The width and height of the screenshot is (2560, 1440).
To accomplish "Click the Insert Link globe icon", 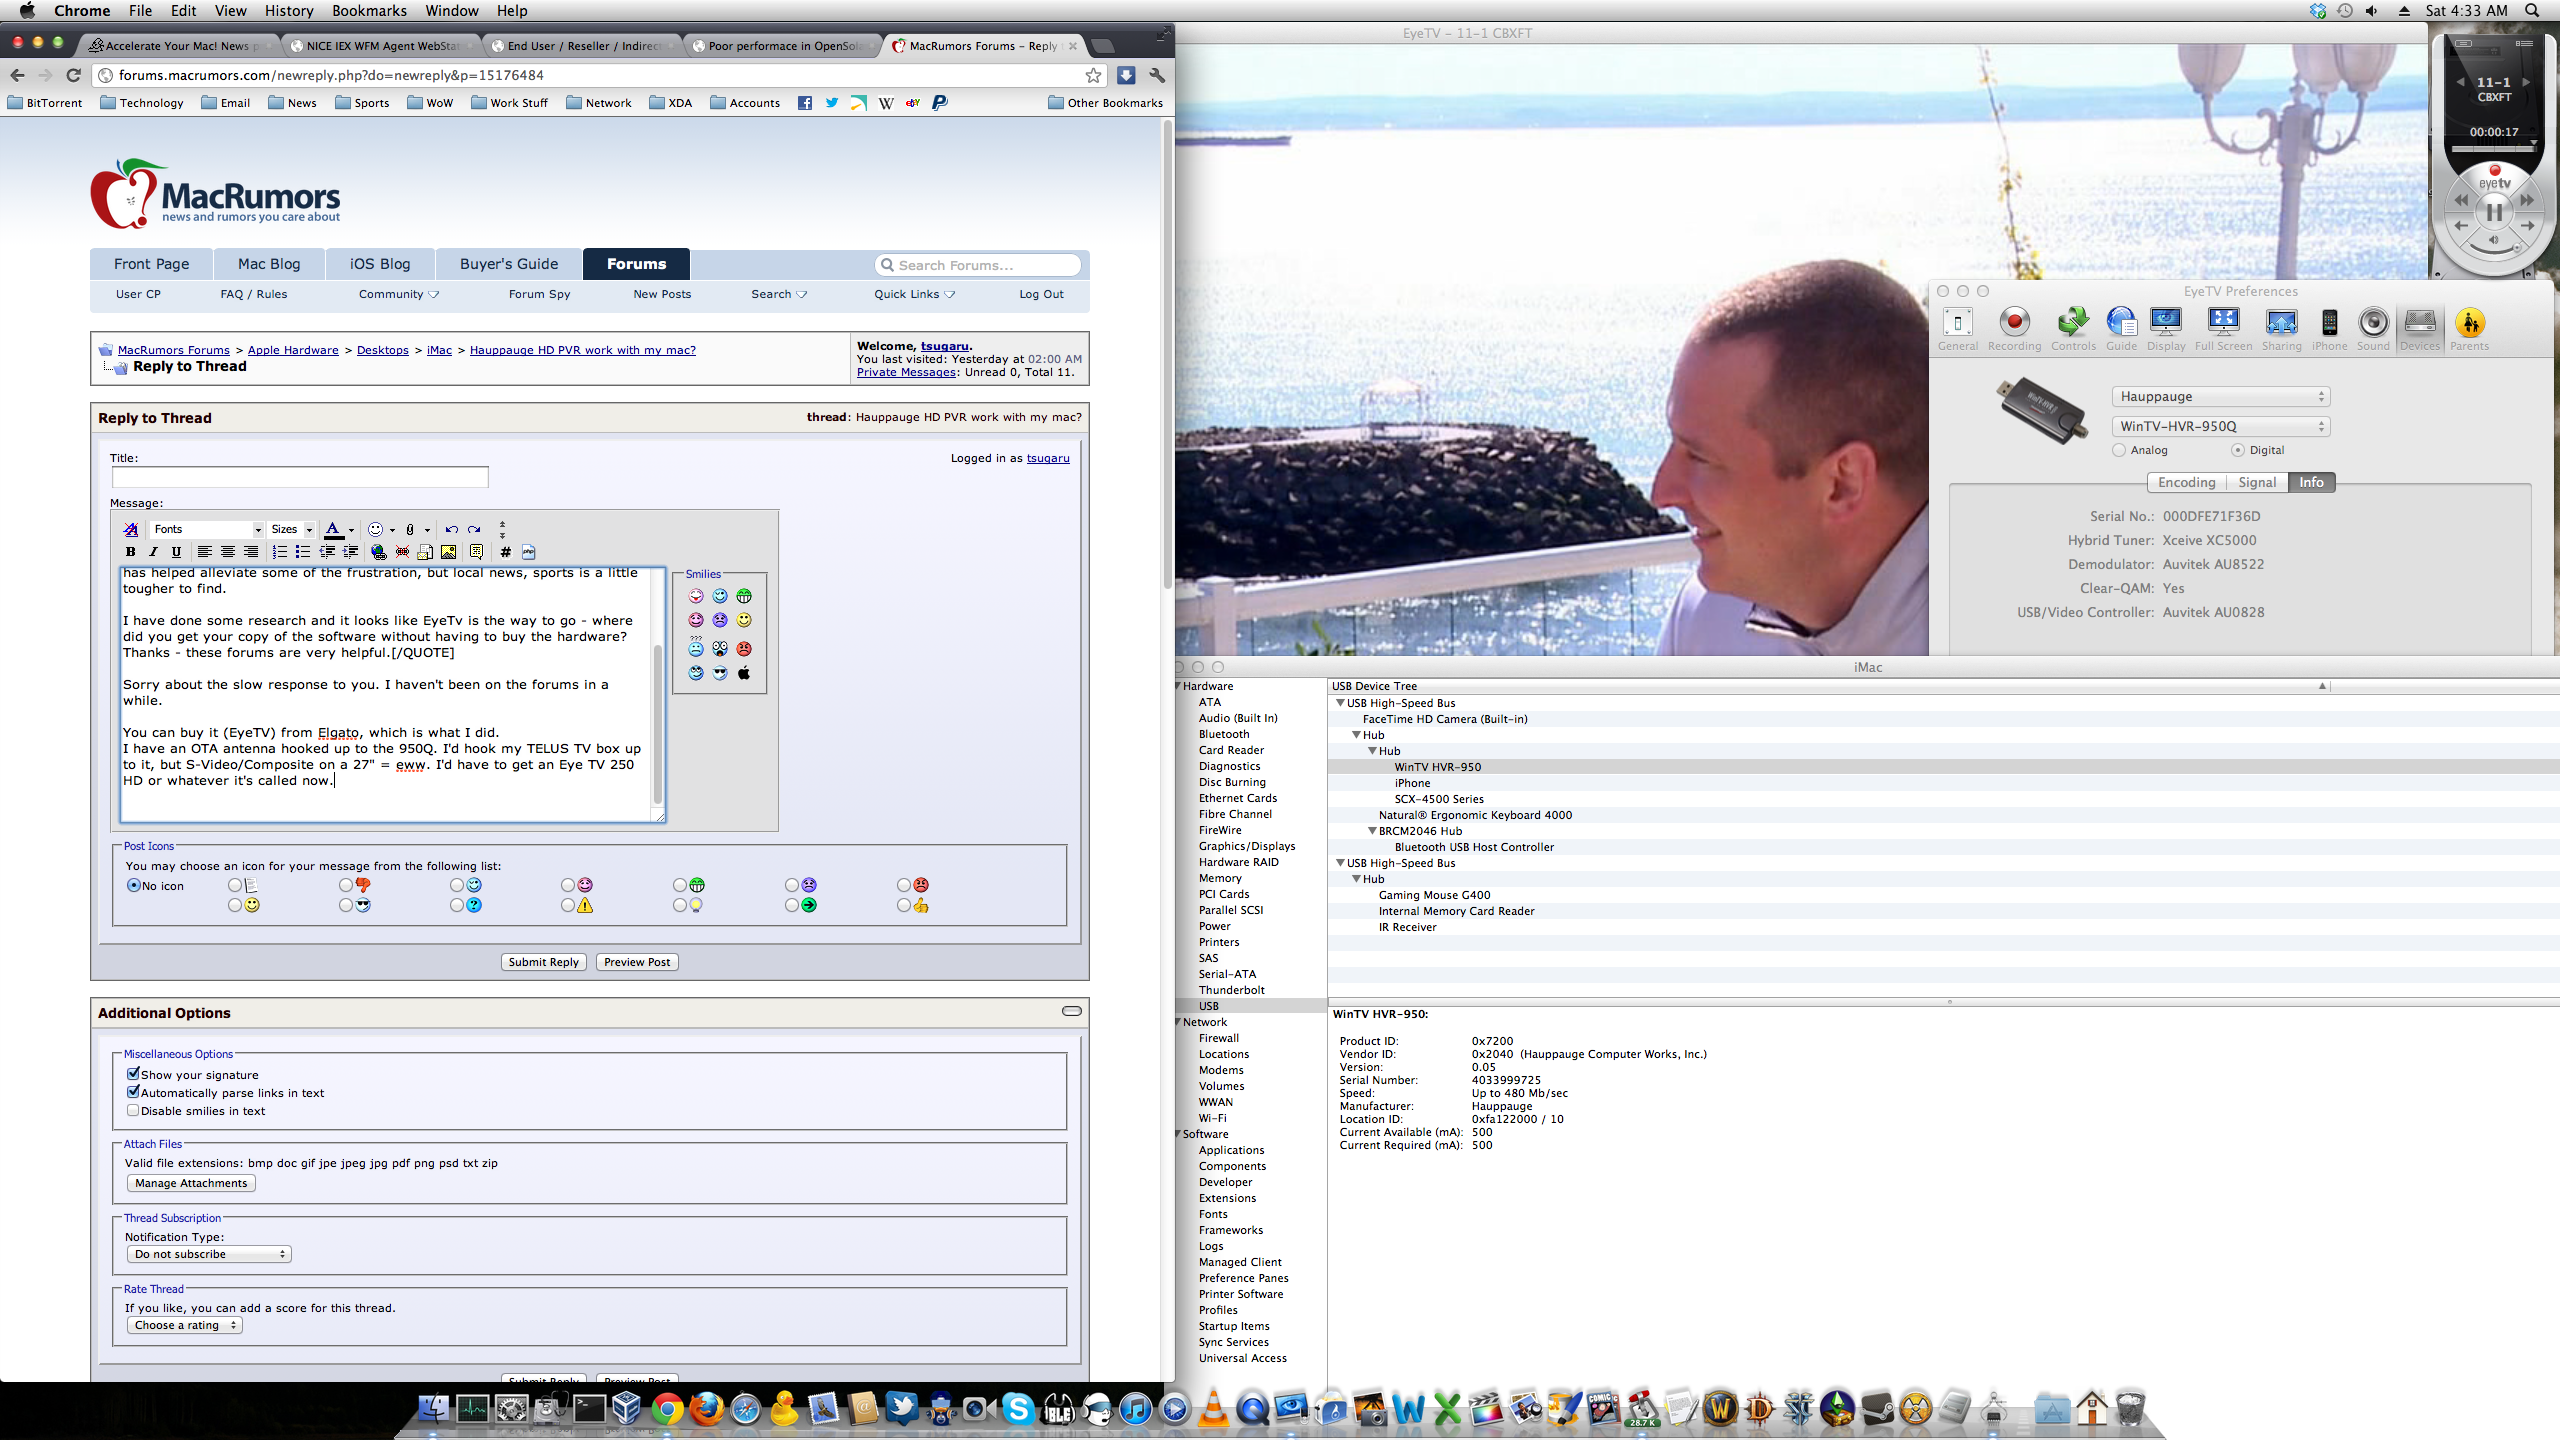I will tap(378, 552).
